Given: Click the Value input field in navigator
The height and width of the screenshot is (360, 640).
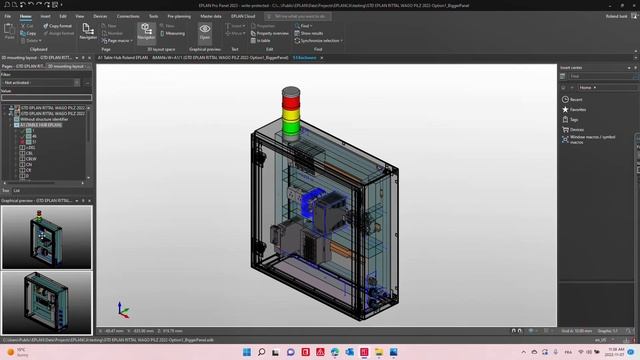Looking at the screenshot, I should [47, 98].
